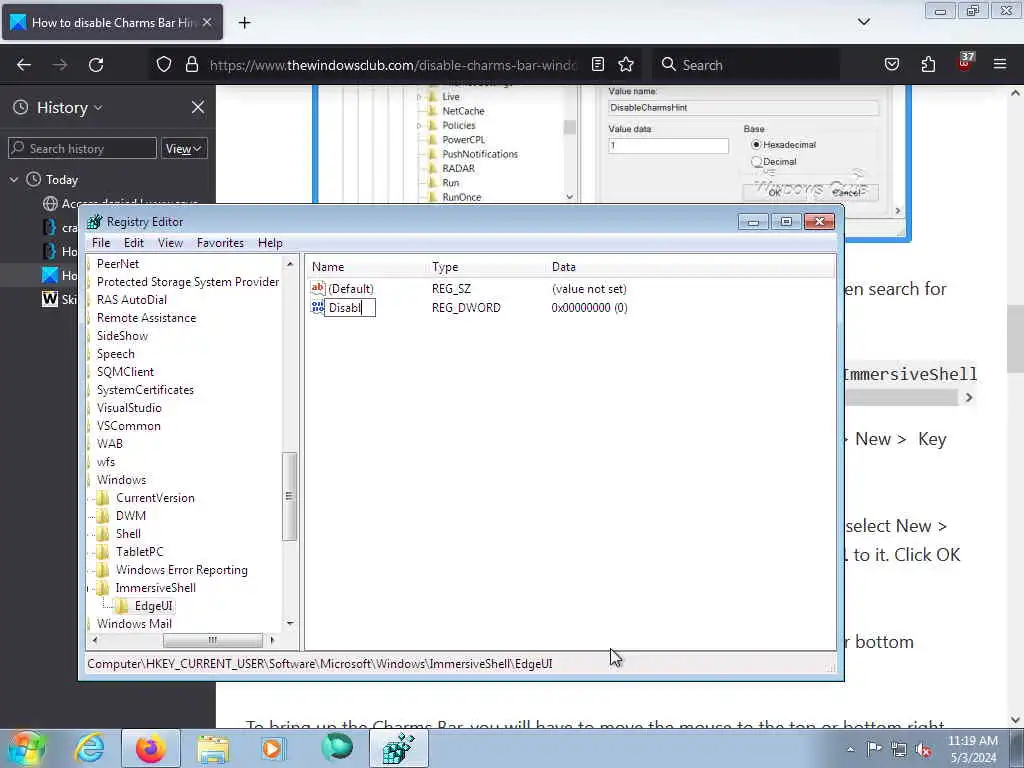Click the tree horizontal scrollbar thumb
The height and width of the screenshot is (768, 1024).
pyautogui.click(x=213, y=640)
